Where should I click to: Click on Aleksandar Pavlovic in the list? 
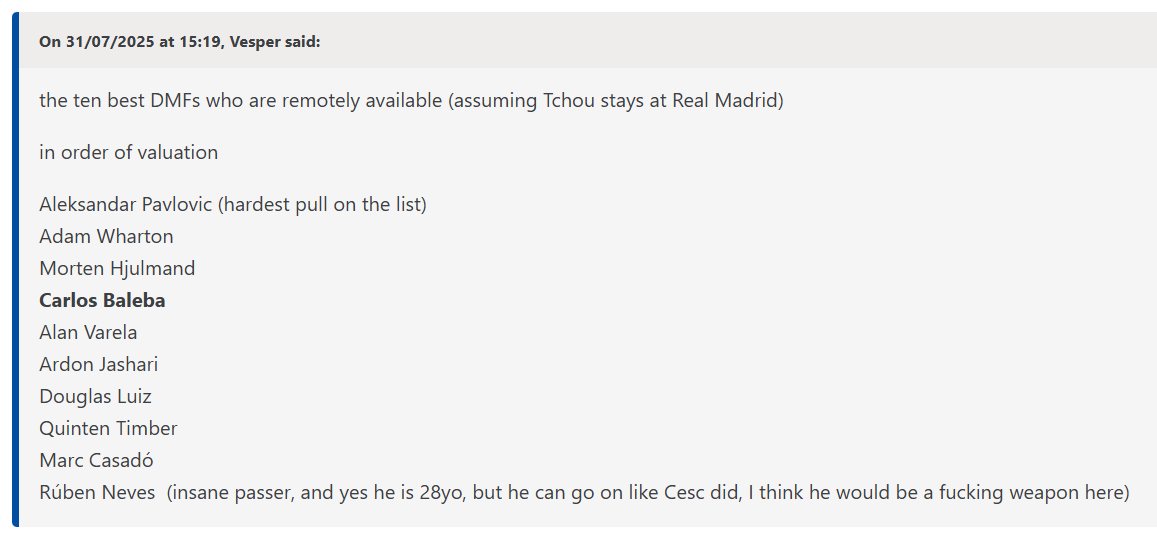125,205
